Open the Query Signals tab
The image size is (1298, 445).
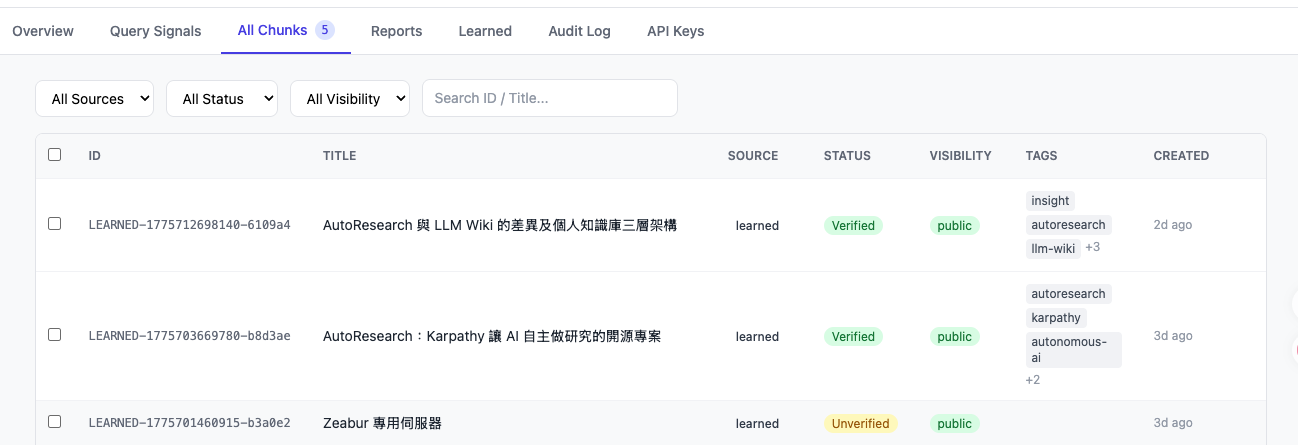point(155,31)
